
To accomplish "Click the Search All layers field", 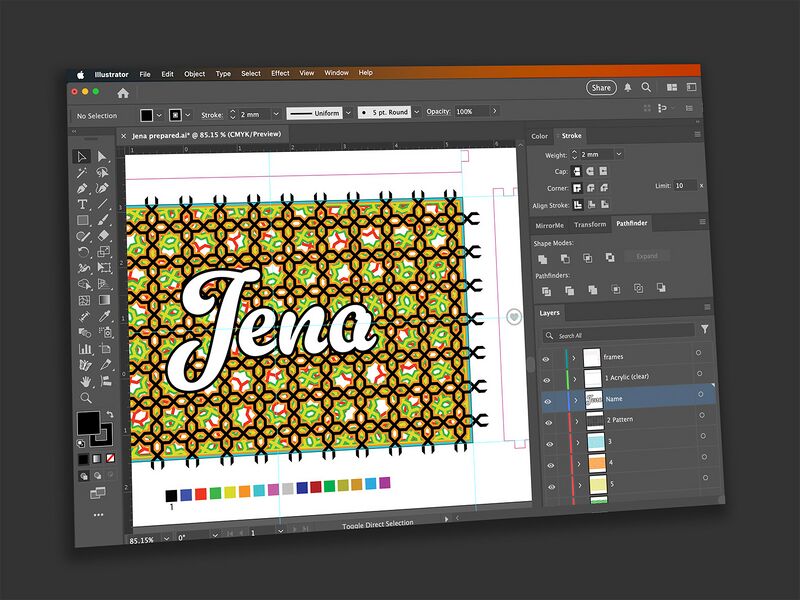I will pos(619,334).
